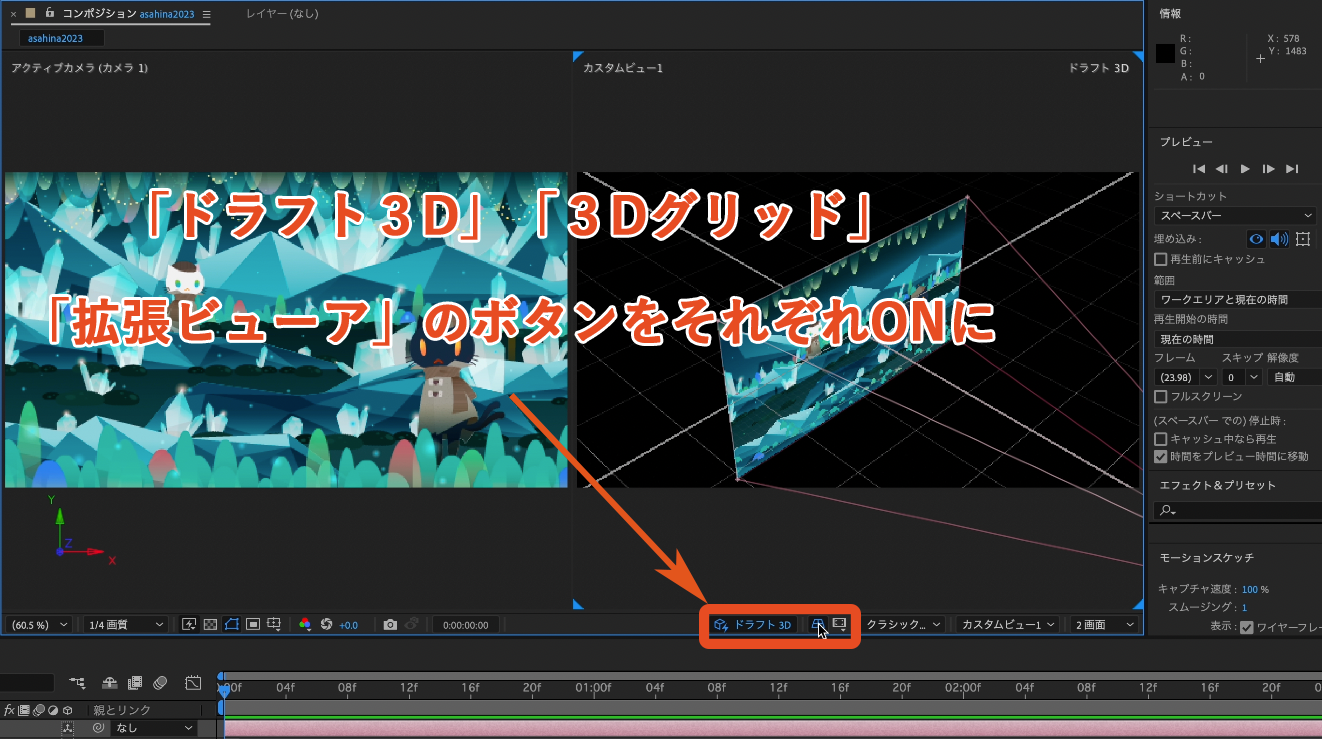Click parent pick whip spiral icon
Screen dimensions: 1322x739
click(97, 729)
